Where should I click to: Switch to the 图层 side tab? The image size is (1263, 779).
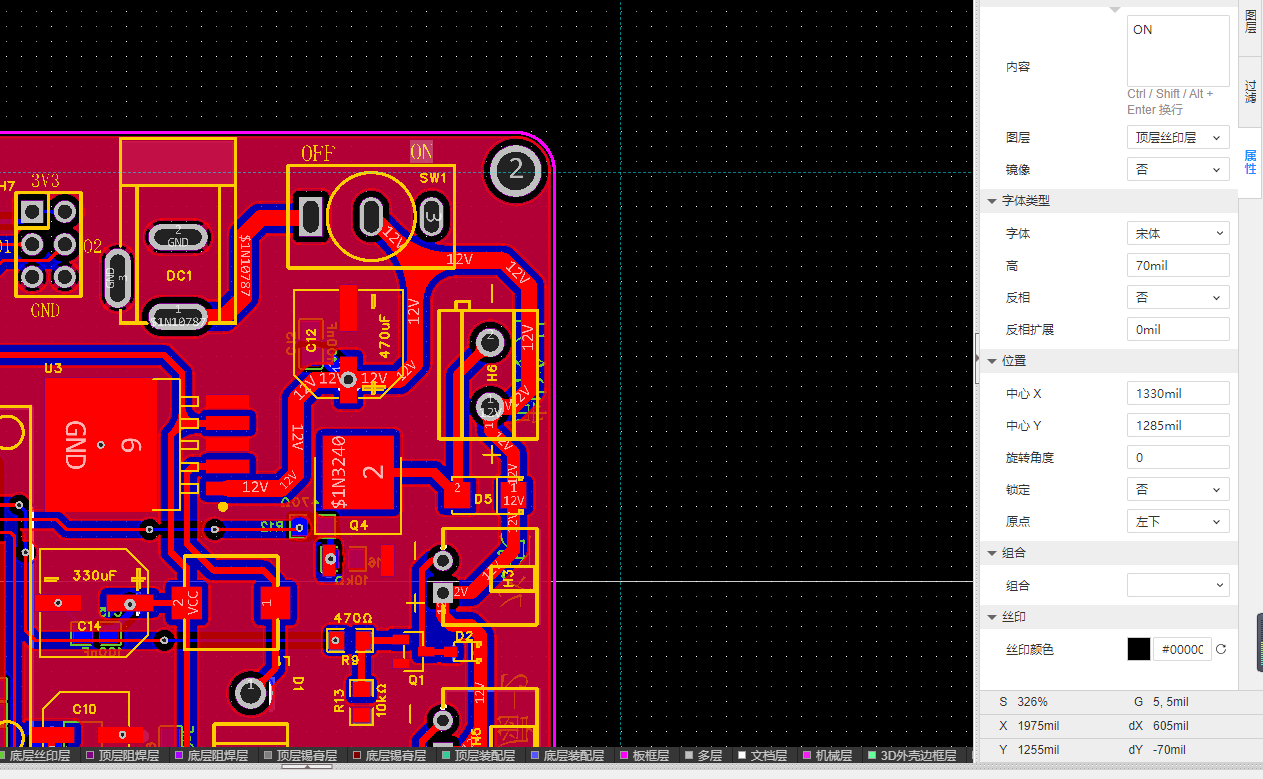[1250, 21]
